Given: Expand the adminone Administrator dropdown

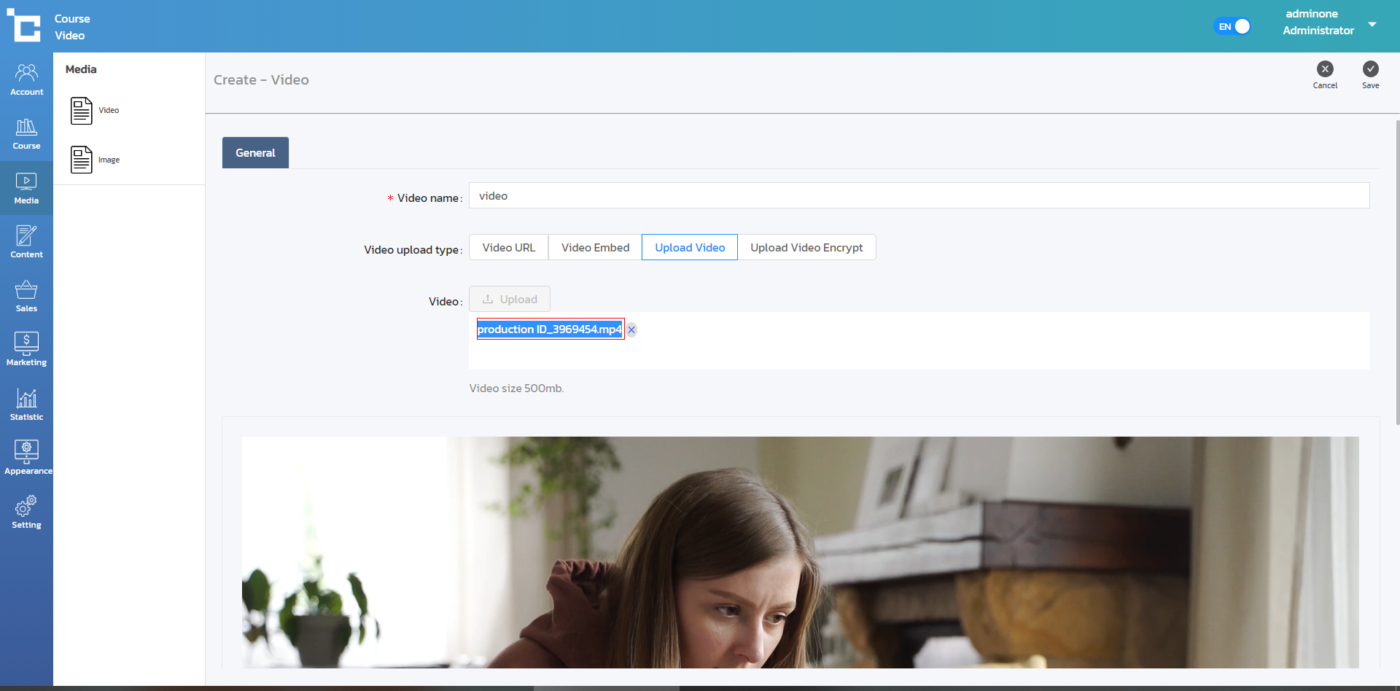Looking at the screenshot, I should click(1372, 24).
